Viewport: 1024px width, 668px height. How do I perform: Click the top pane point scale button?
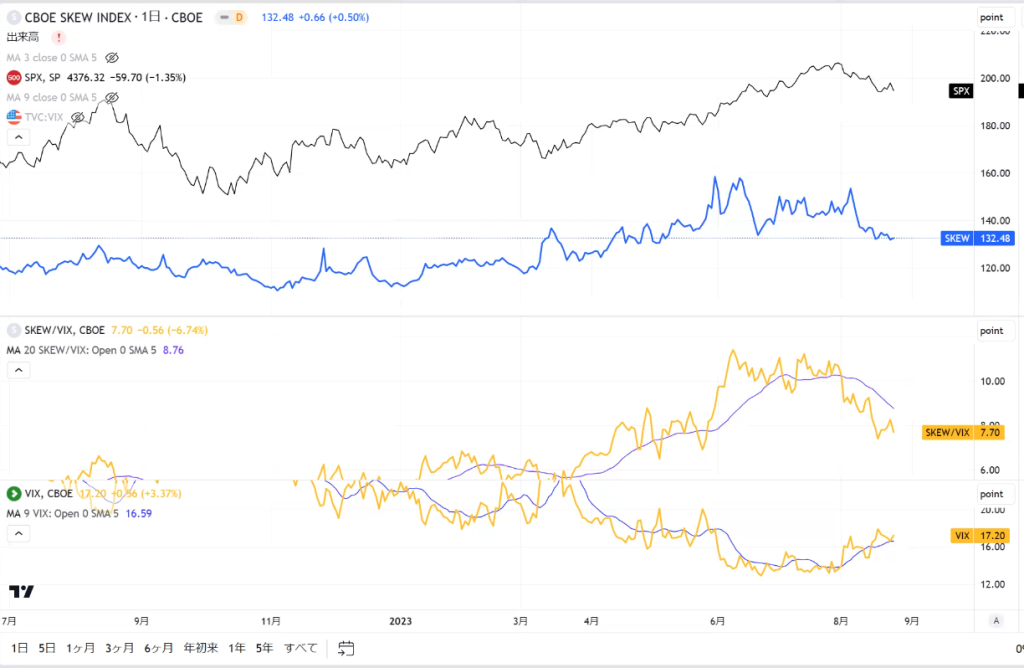pyautogui.click(x=991, y=18)
